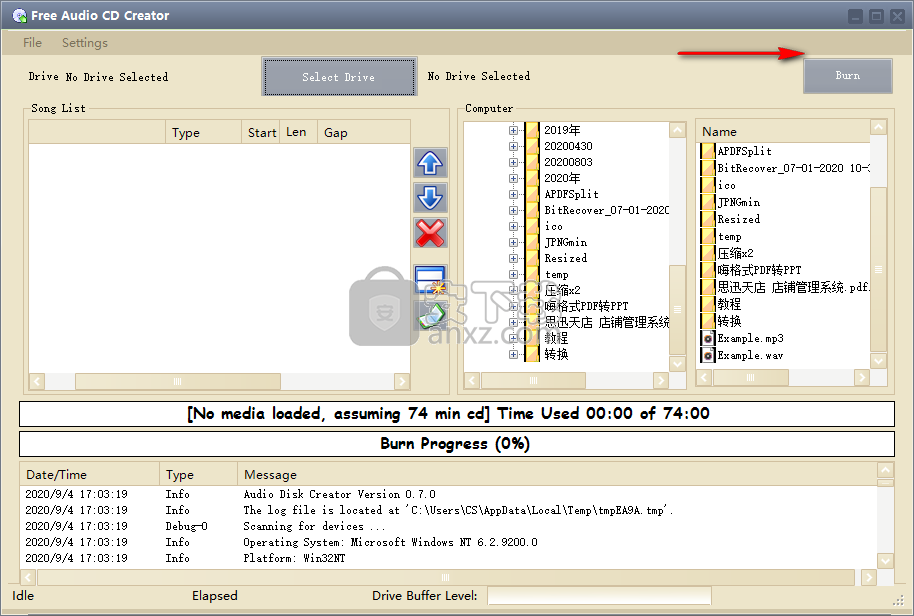This screenshot has width=914, height=616.
Task: Click the Free Audio CD Creator title bar icon
Action: coord(19,16)
